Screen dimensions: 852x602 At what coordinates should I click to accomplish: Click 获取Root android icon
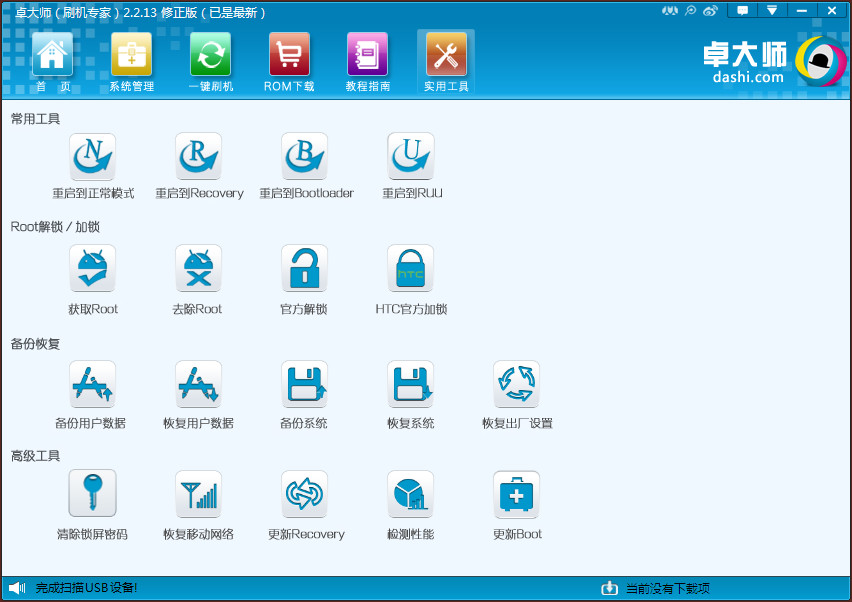tap(92, 268)
